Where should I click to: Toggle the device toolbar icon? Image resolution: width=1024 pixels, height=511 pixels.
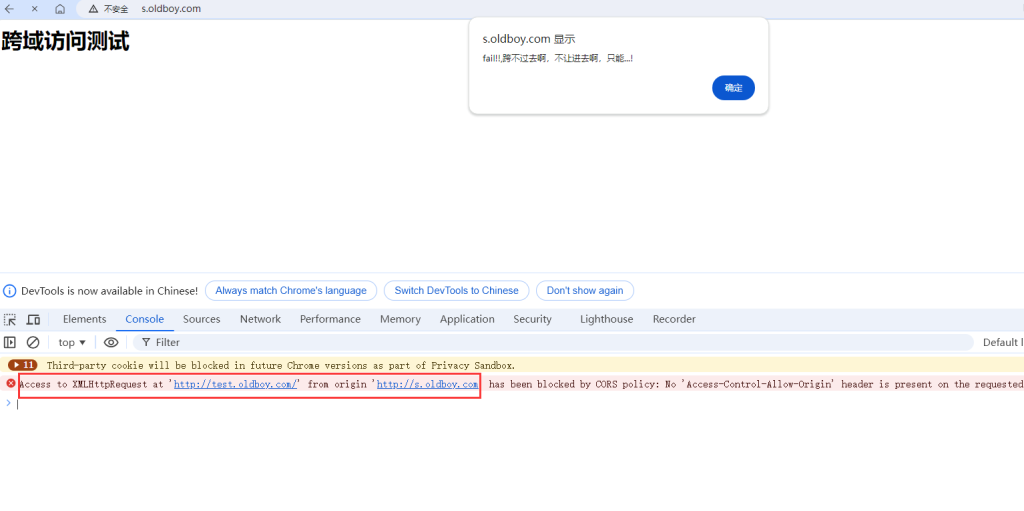point(33,320)
